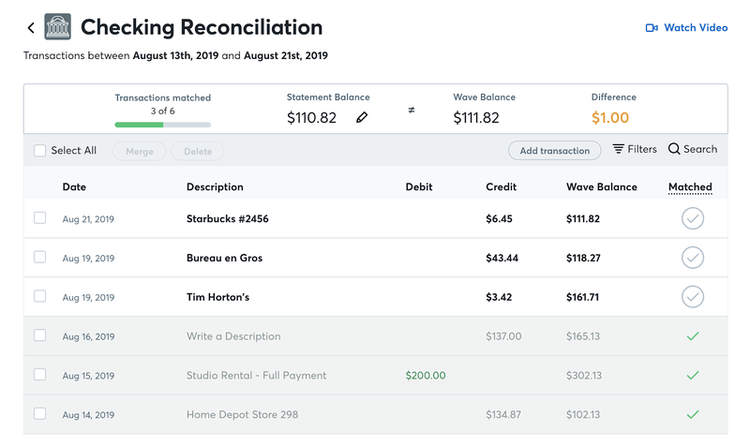The height and width of the screenshot is (446, 750).
Task: Click the $134.87 credit amount
Action: (x=503, y=414)
